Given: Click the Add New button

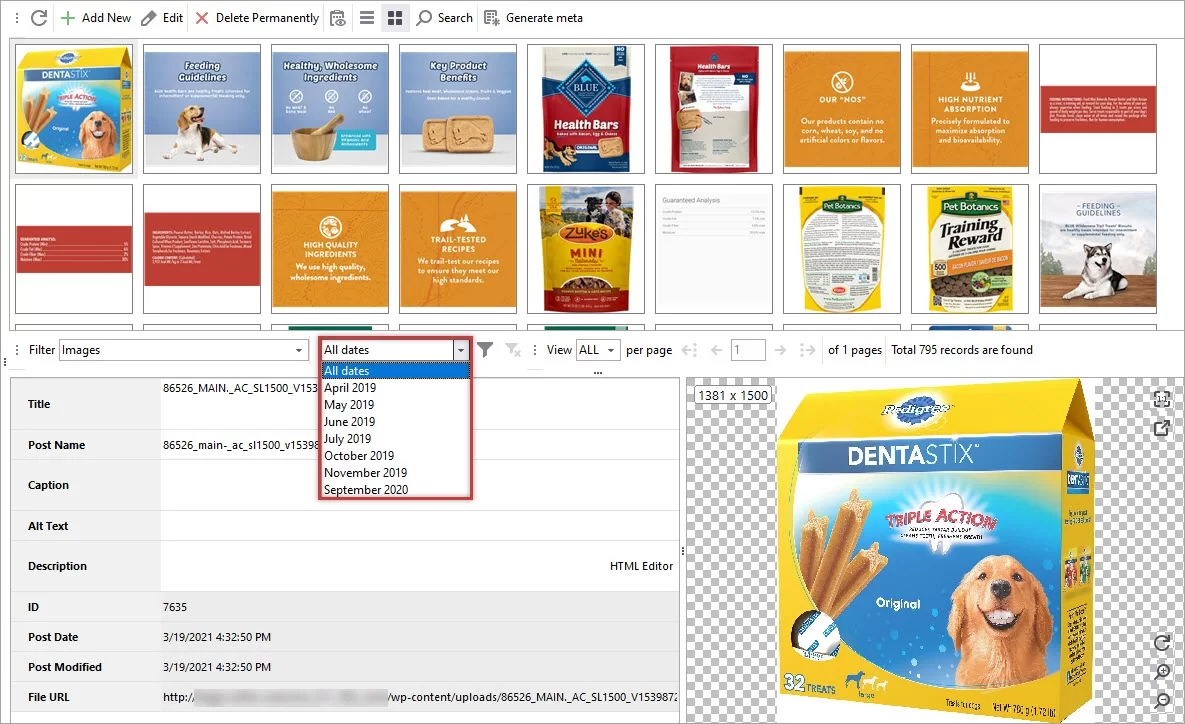Looking at the screenshot, I should [96, 17].
